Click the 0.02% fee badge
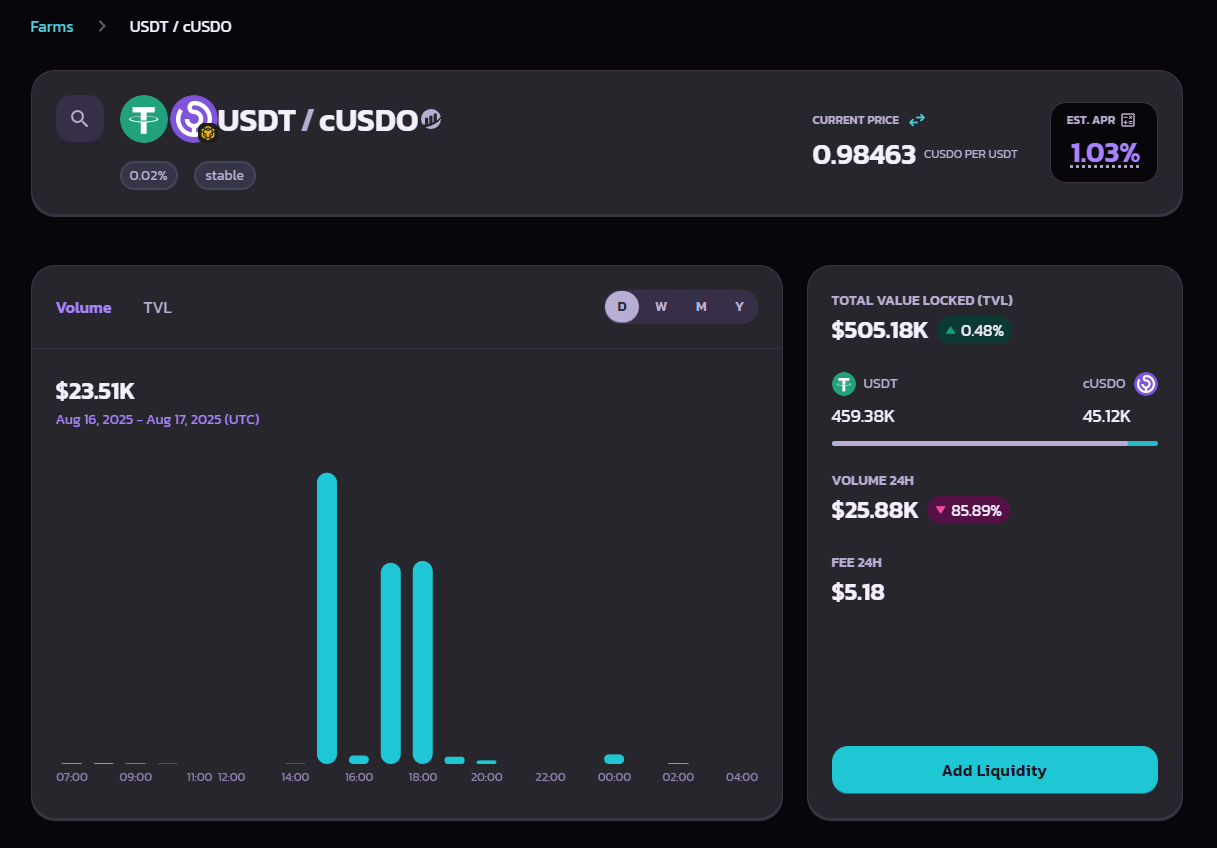1217x848 pixels. (149, 176)
